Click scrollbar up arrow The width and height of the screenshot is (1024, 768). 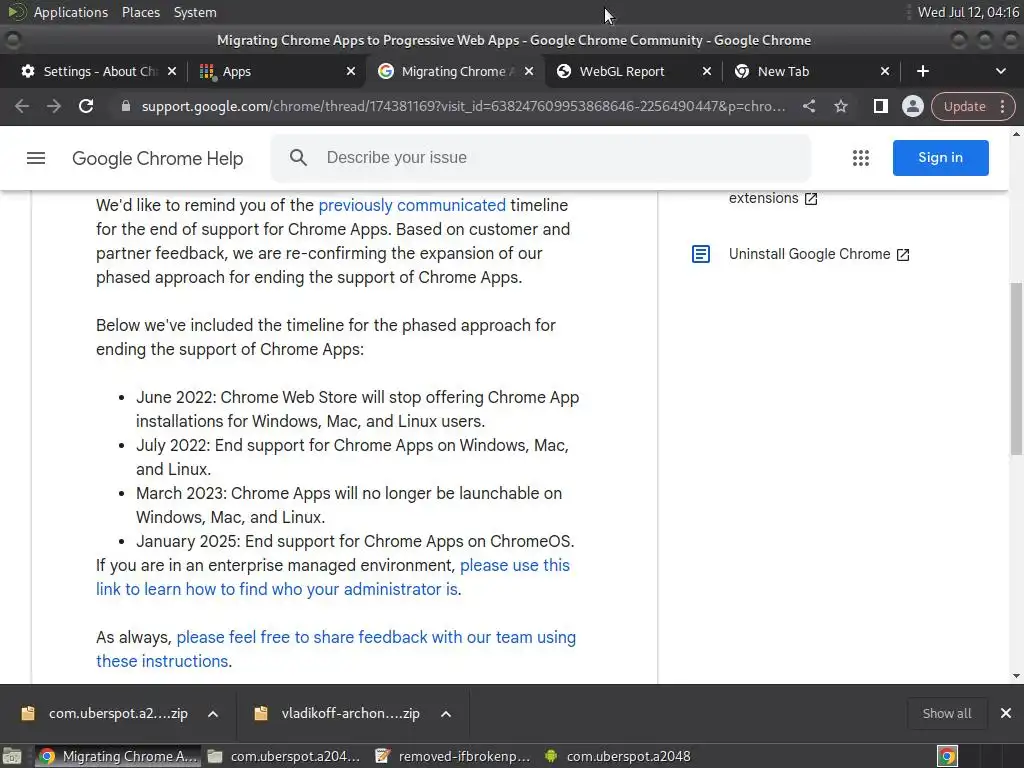click(1016, 134)
